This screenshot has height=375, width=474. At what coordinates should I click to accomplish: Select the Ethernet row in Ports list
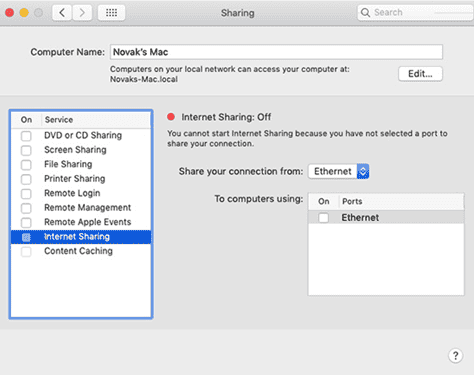tap(386, 217)
